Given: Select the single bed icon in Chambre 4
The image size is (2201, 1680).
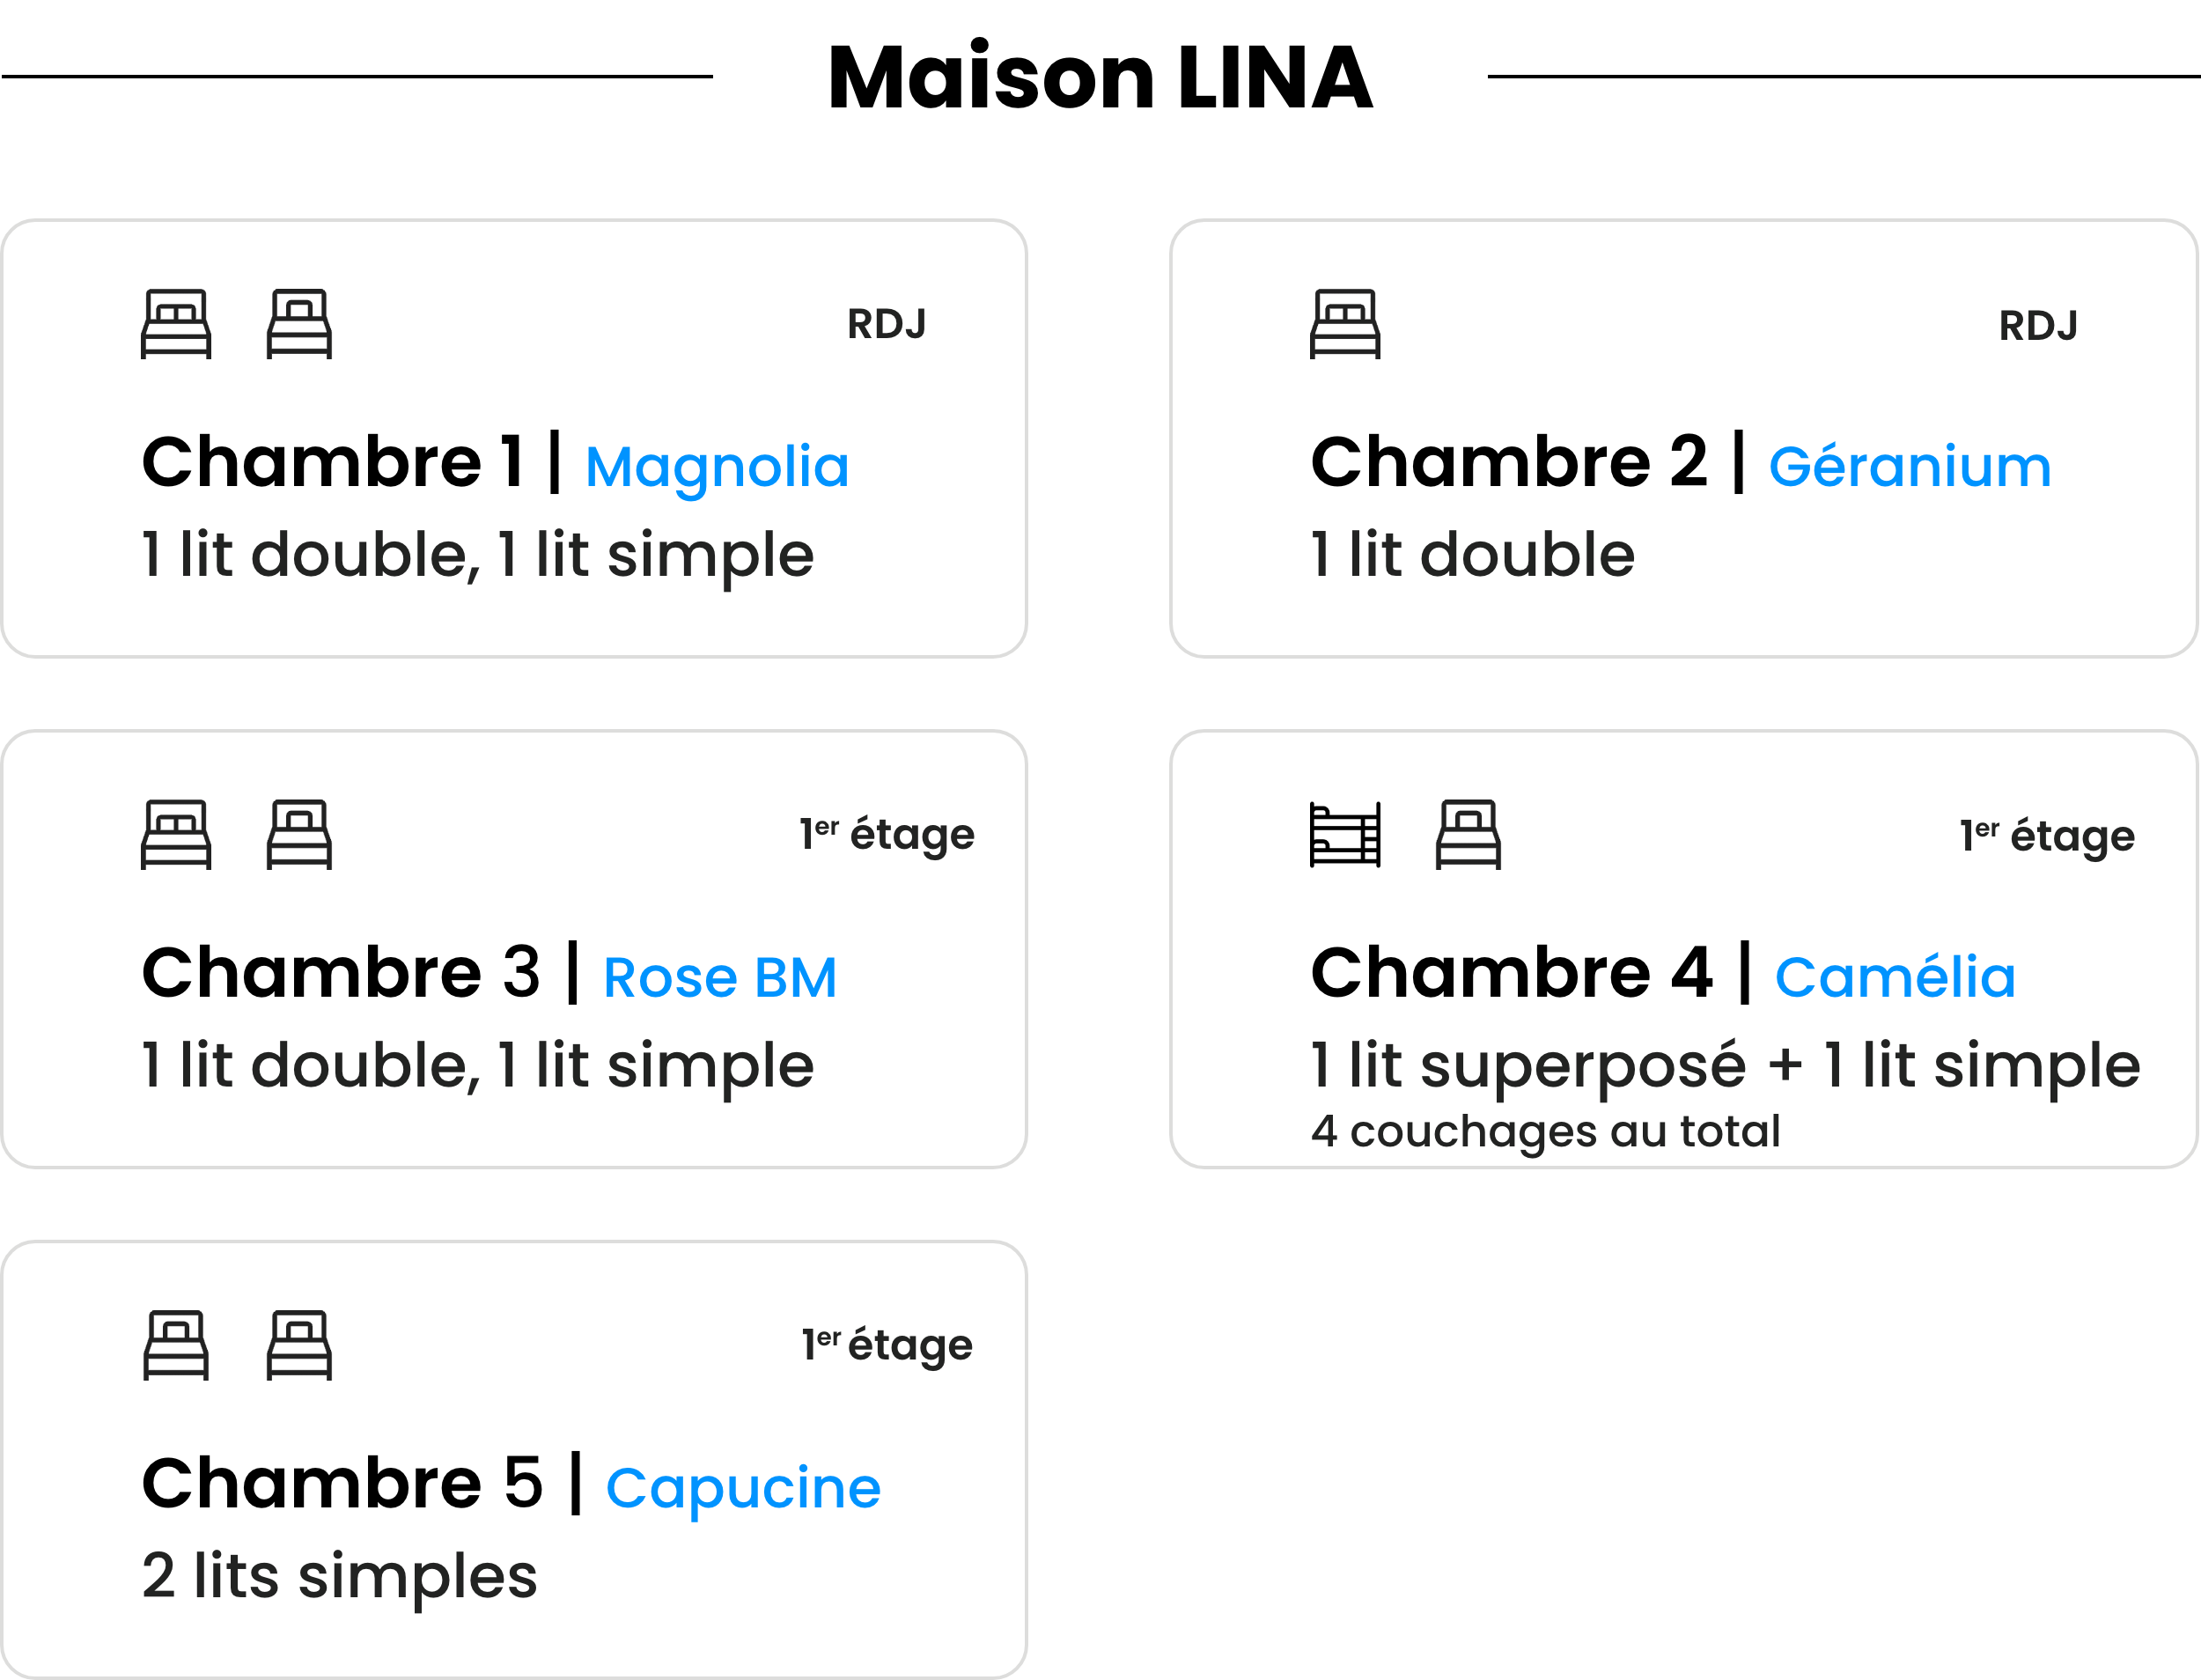Looking at the screenshot, I should click(1468, 834).
